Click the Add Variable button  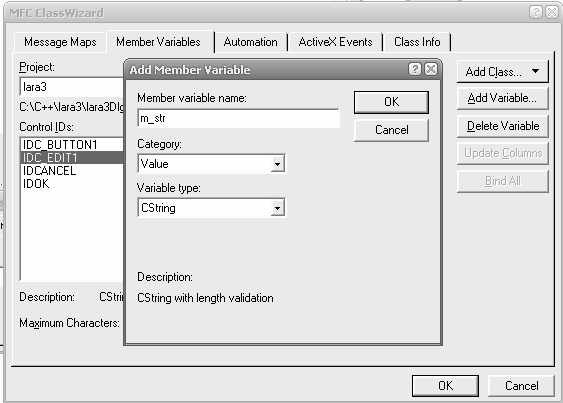click(503, 98)
